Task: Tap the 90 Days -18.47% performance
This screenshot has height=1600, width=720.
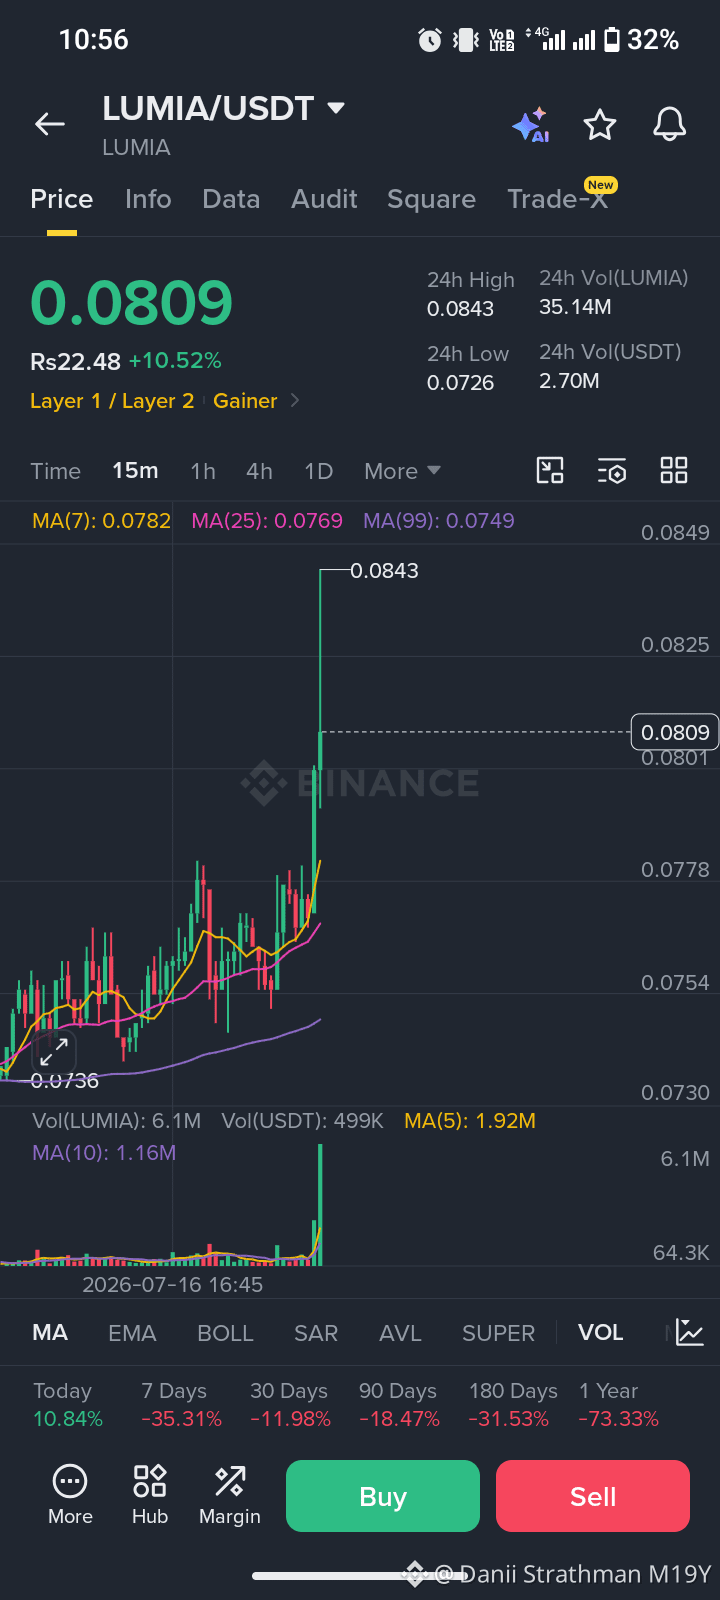Action: [399, 1405]
